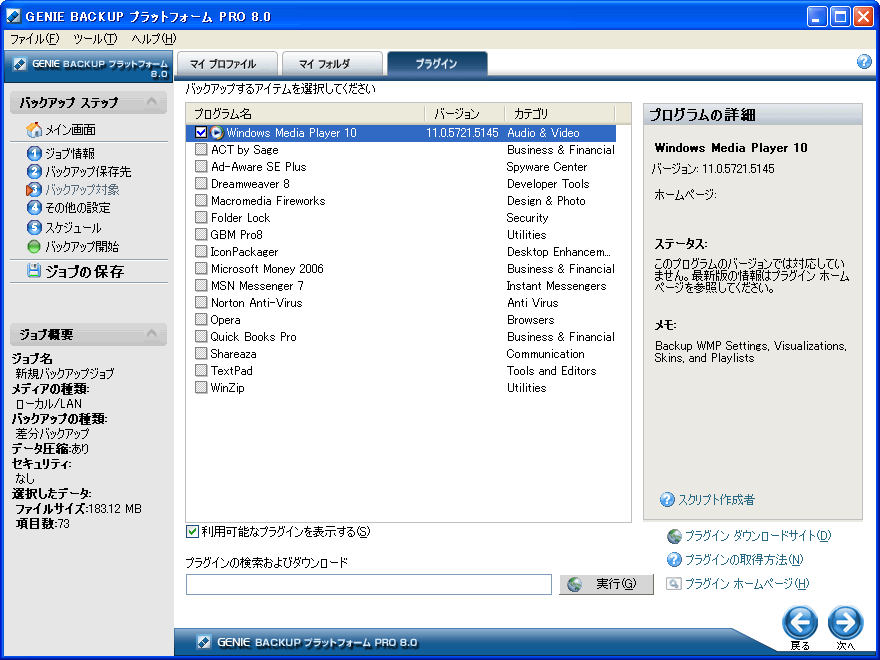Select the プラグイン tab
880x660 pixels.
(x=437, y=63)
